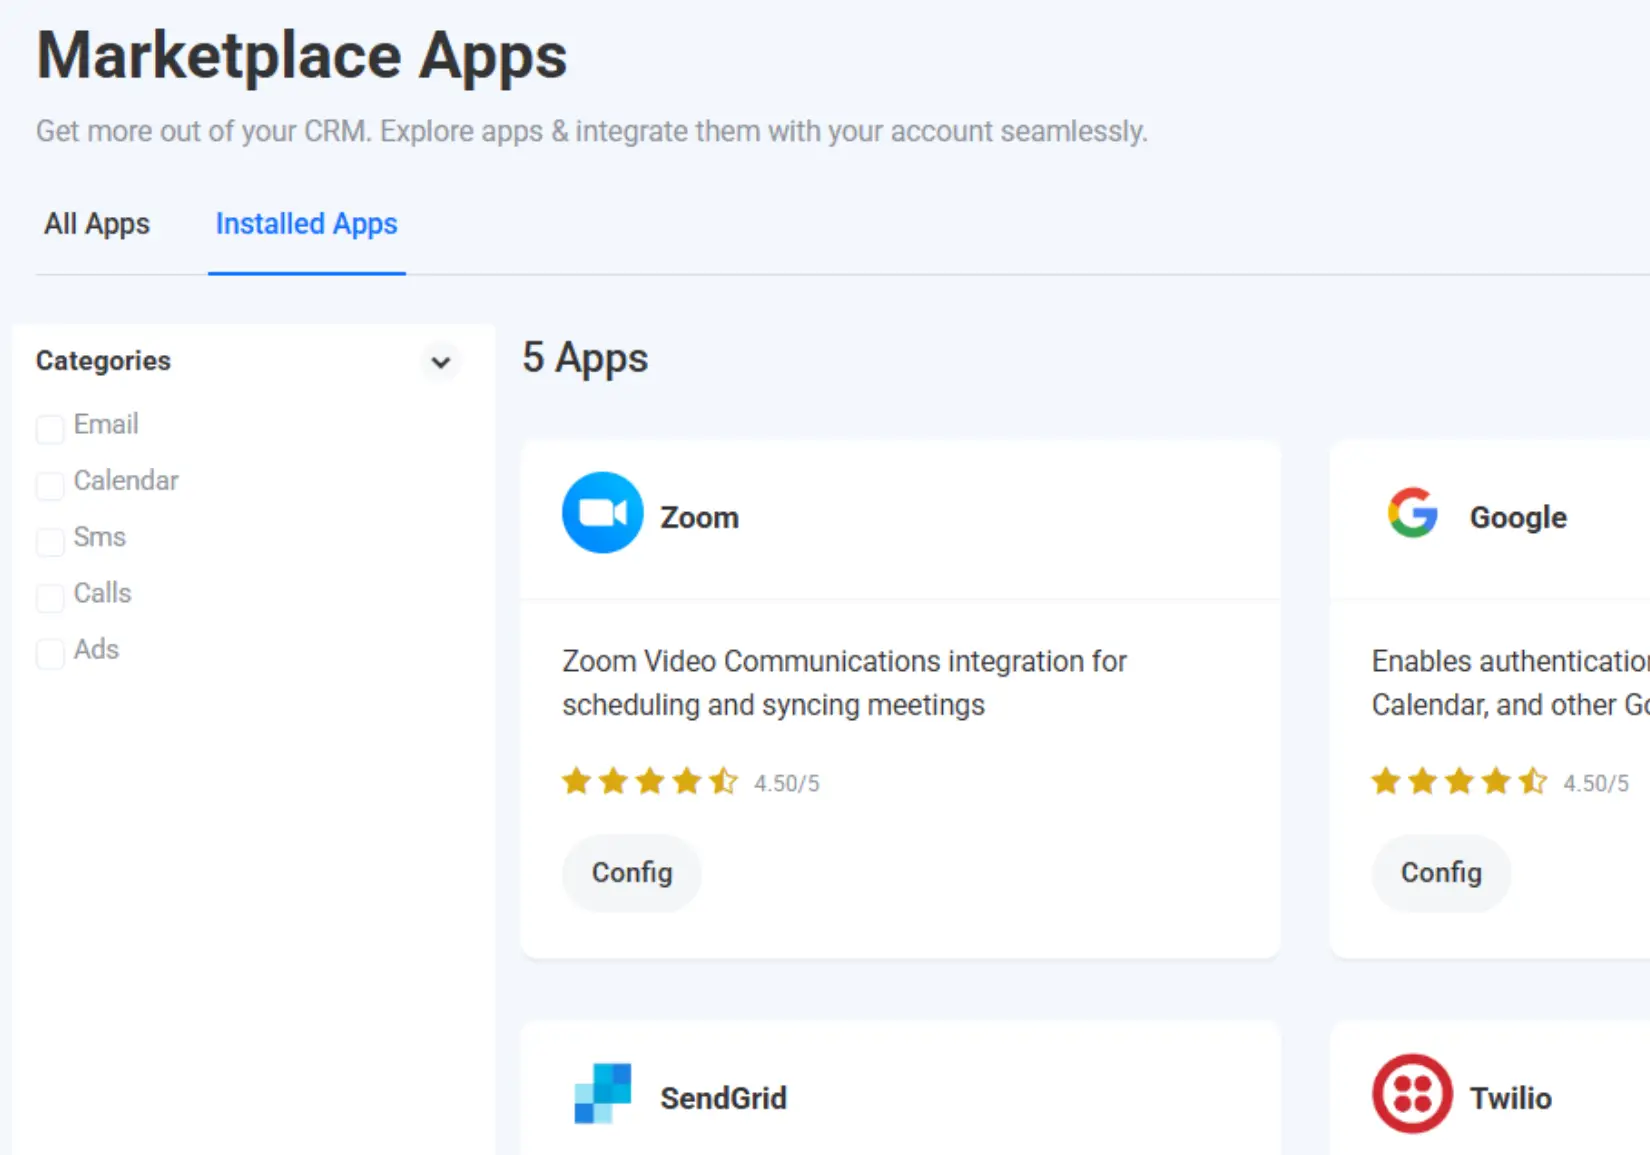Viewport: 1650px width, 1155px height.
Task: Click the Categories heading label
Action: (103, 361)
